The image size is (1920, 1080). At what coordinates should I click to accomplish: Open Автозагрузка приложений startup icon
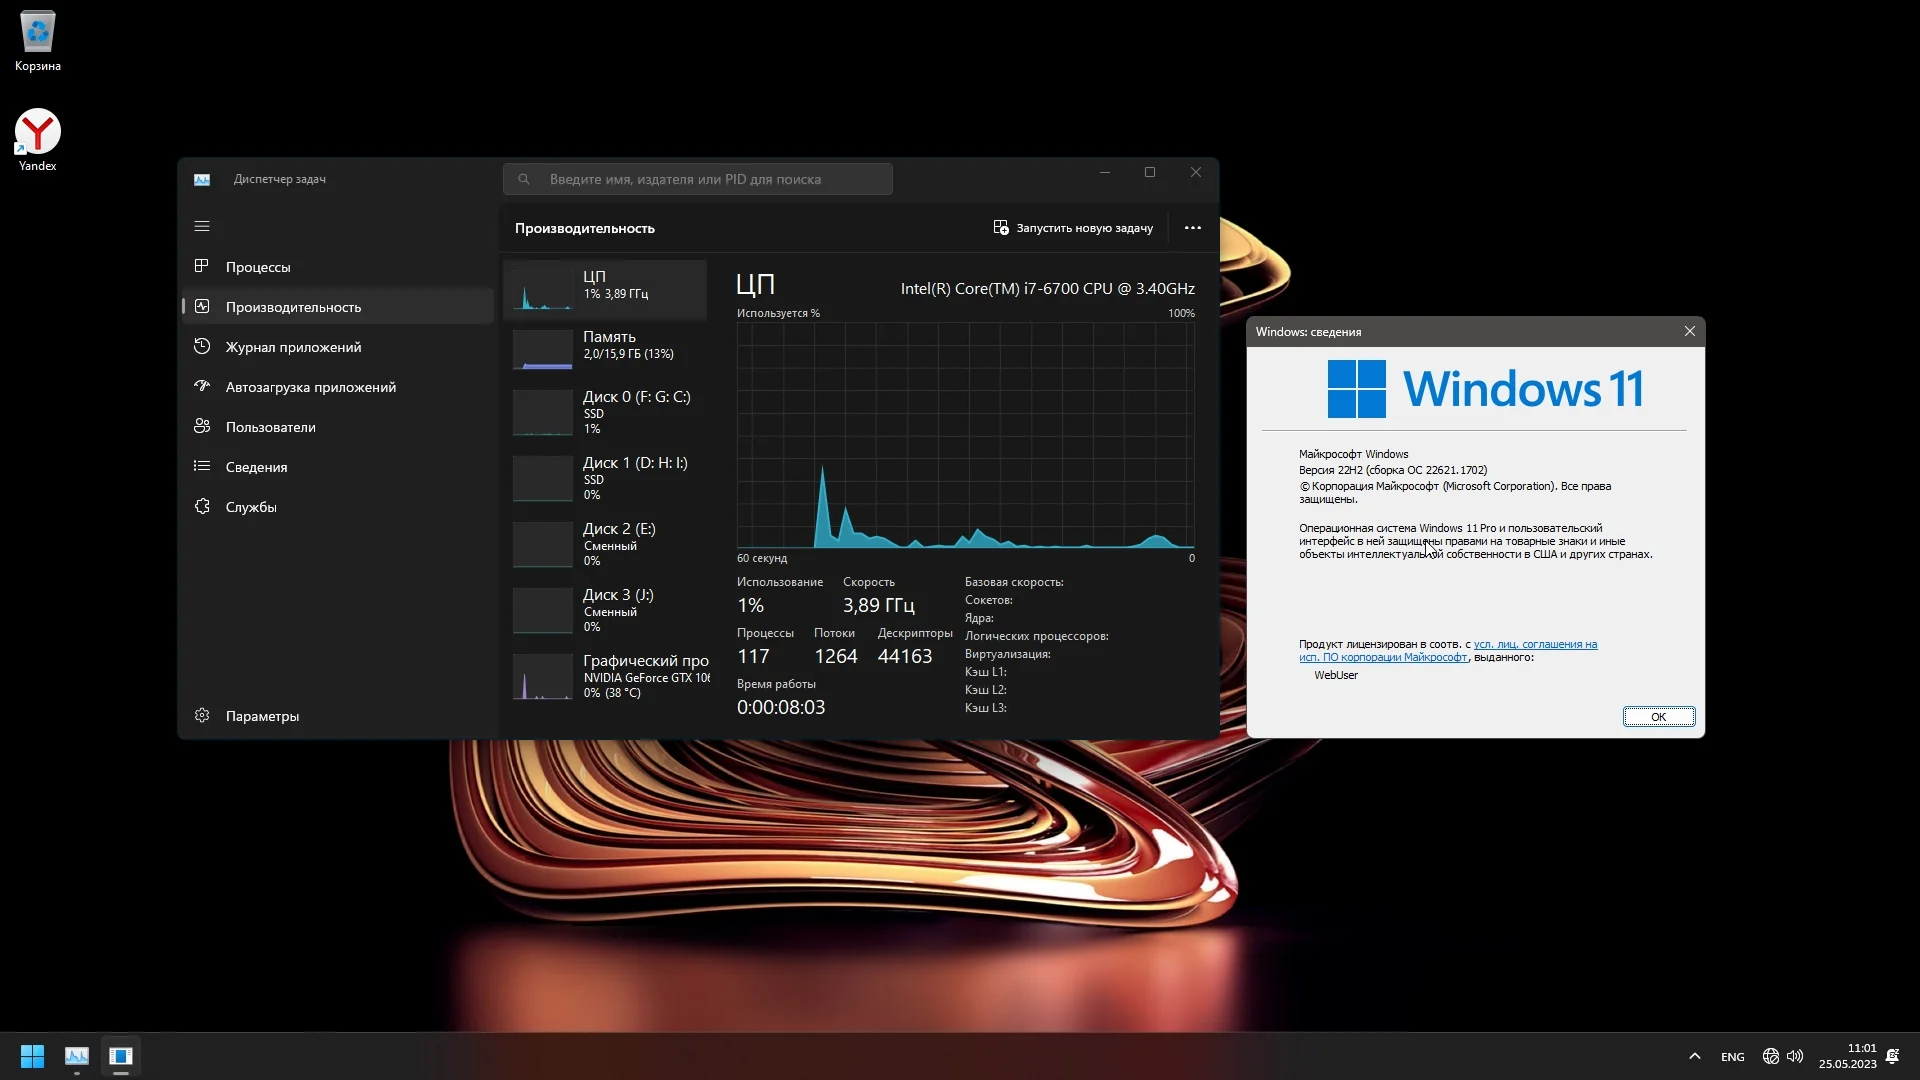pyautogui.click(x=202, y=386)
